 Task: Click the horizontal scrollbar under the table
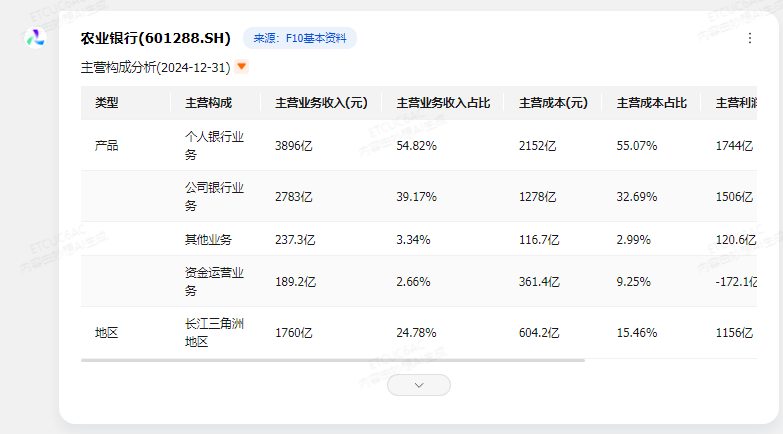333,360
